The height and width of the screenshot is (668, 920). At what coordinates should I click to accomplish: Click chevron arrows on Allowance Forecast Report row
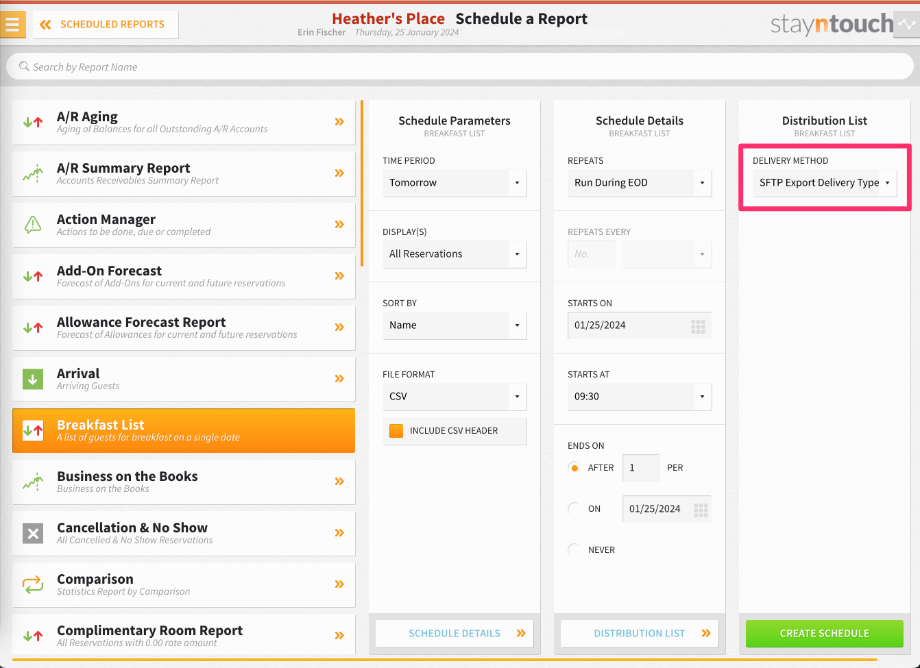(x=339, y=327)
